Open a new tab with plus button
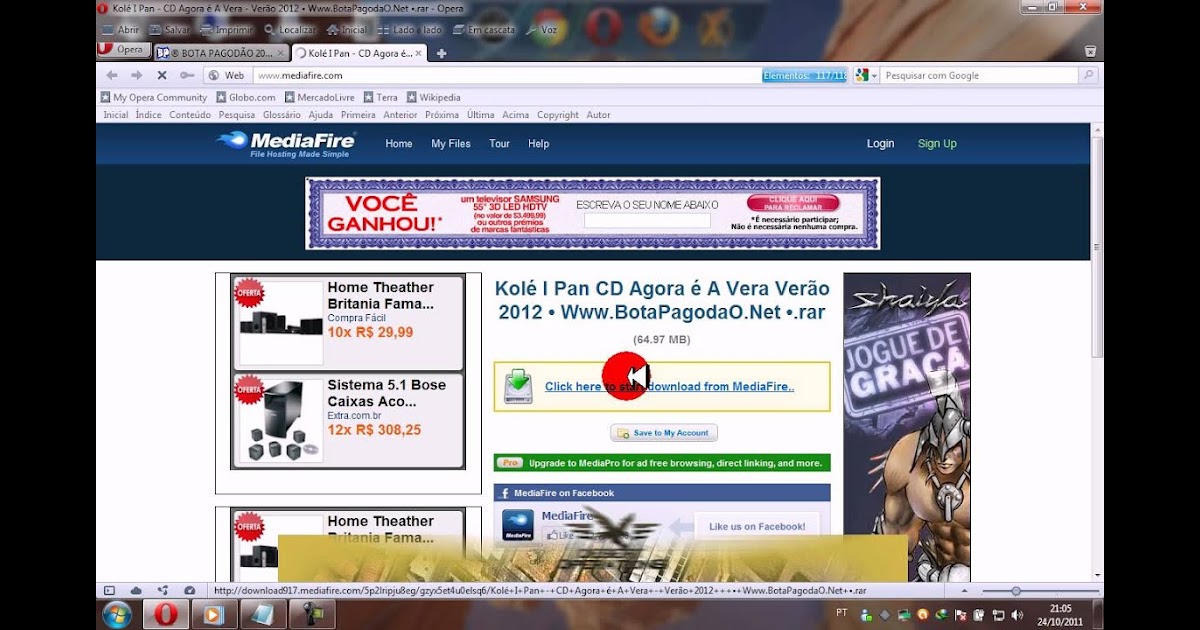Screen dimensions: 1200x630 click(442, 53)
